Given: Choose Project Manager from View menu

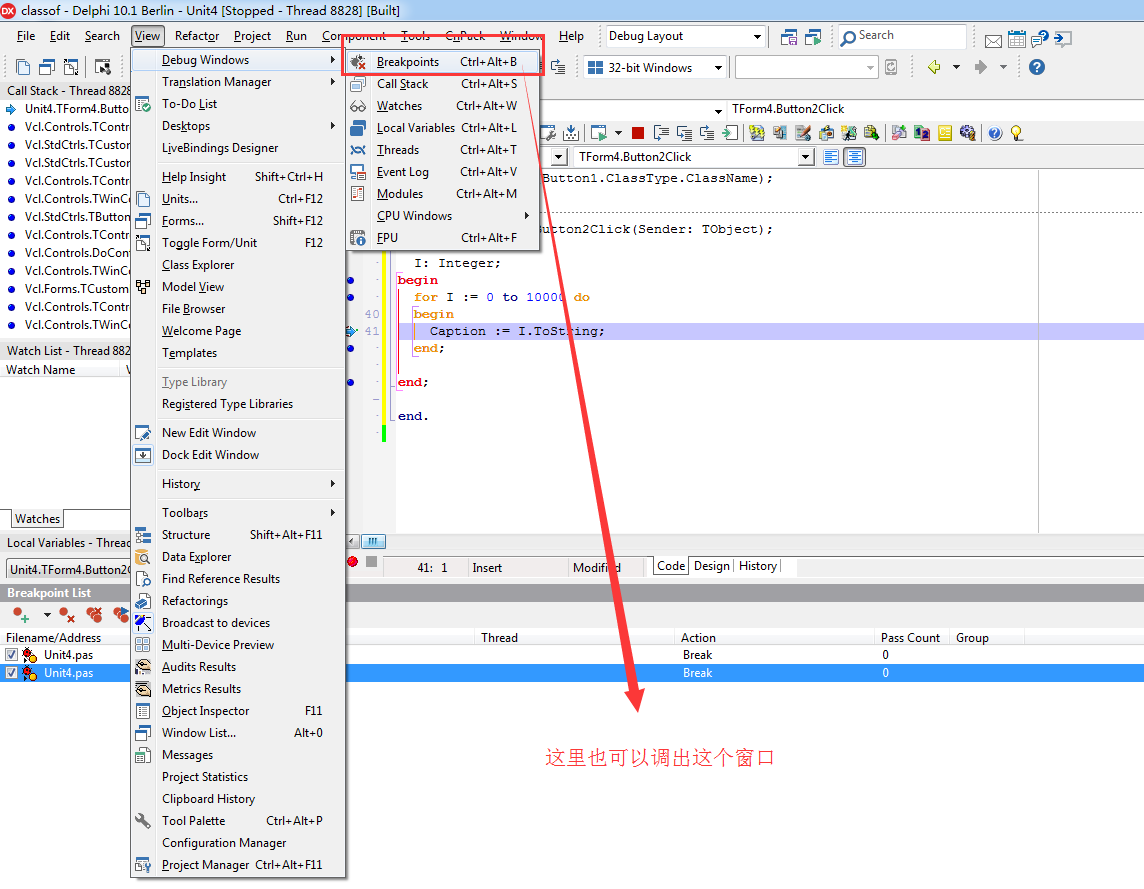Looking at the screenshot, I should (237, 865).
